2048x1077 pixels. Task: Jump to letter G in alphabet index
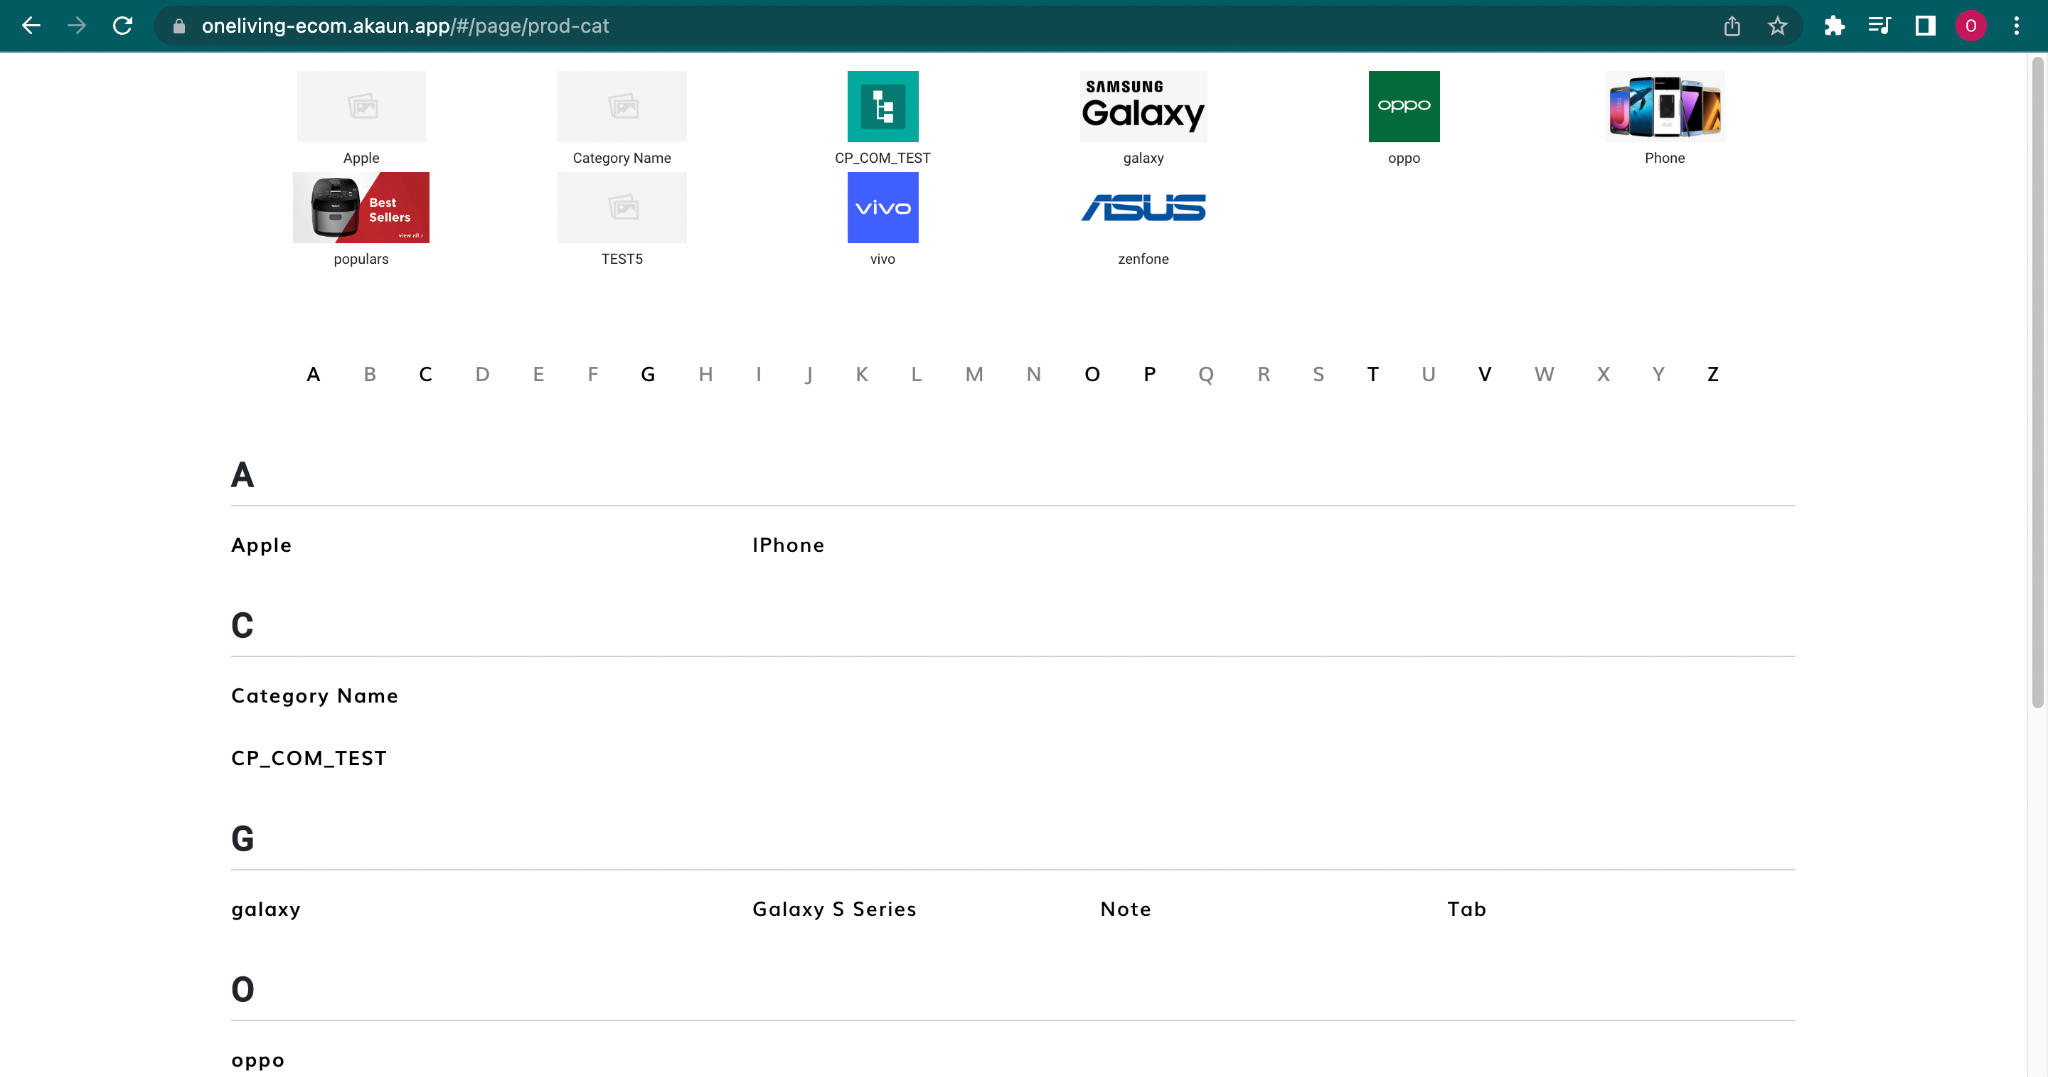[x=648, y=374]
